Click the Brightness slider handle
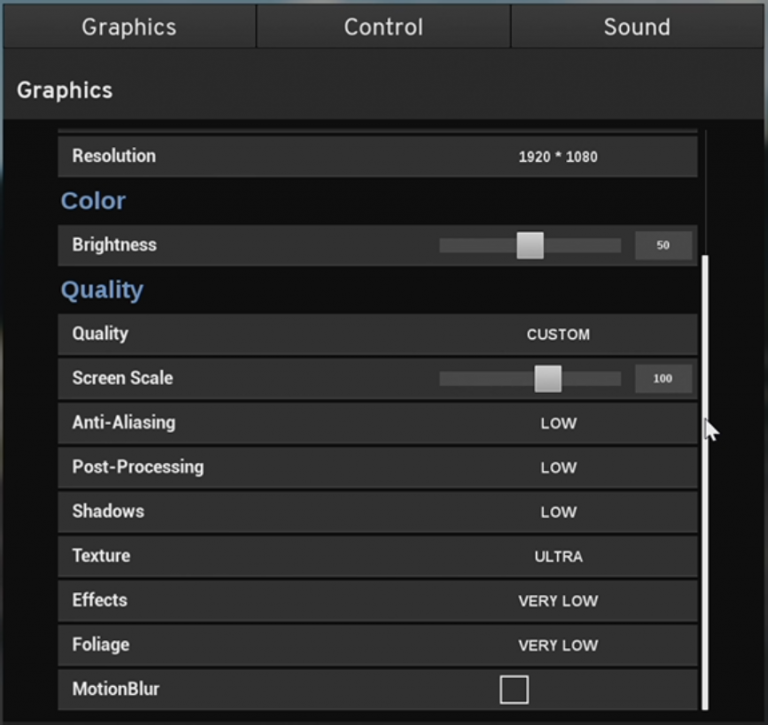 [x=530, y=245]
